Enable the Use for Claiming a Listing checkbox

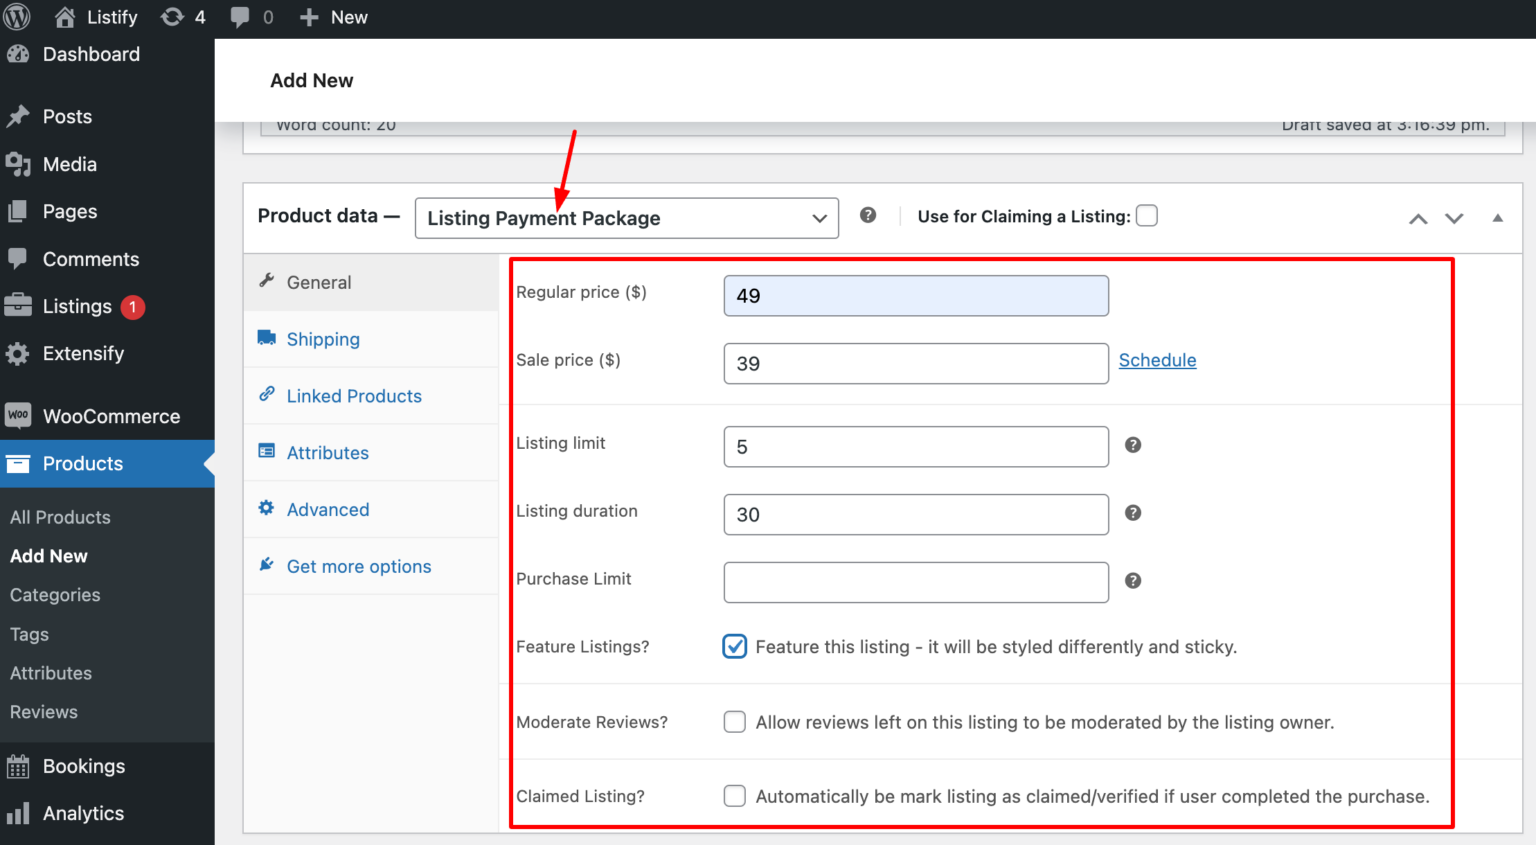[x=1146, y=215]
